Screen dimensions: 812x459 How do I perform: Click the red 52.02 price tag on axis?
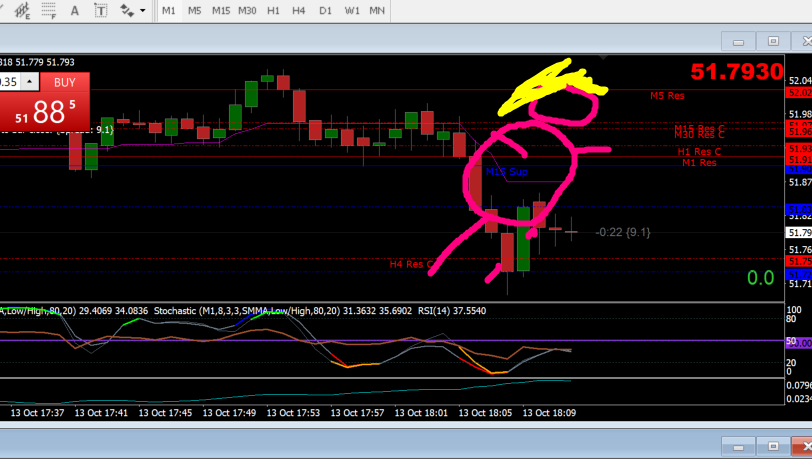pyautogui.click(x=799, y=93)
